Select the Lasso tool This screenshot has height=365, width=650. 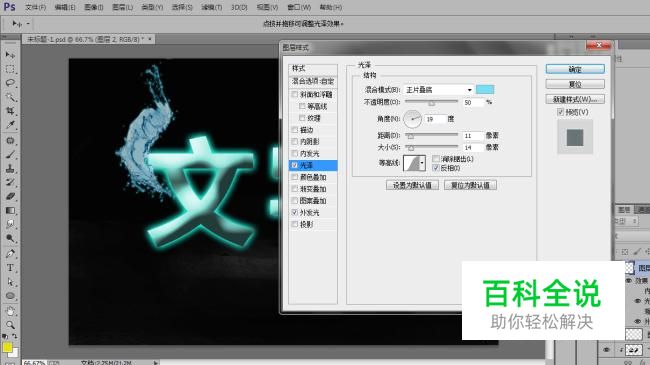tap(10, 83)
